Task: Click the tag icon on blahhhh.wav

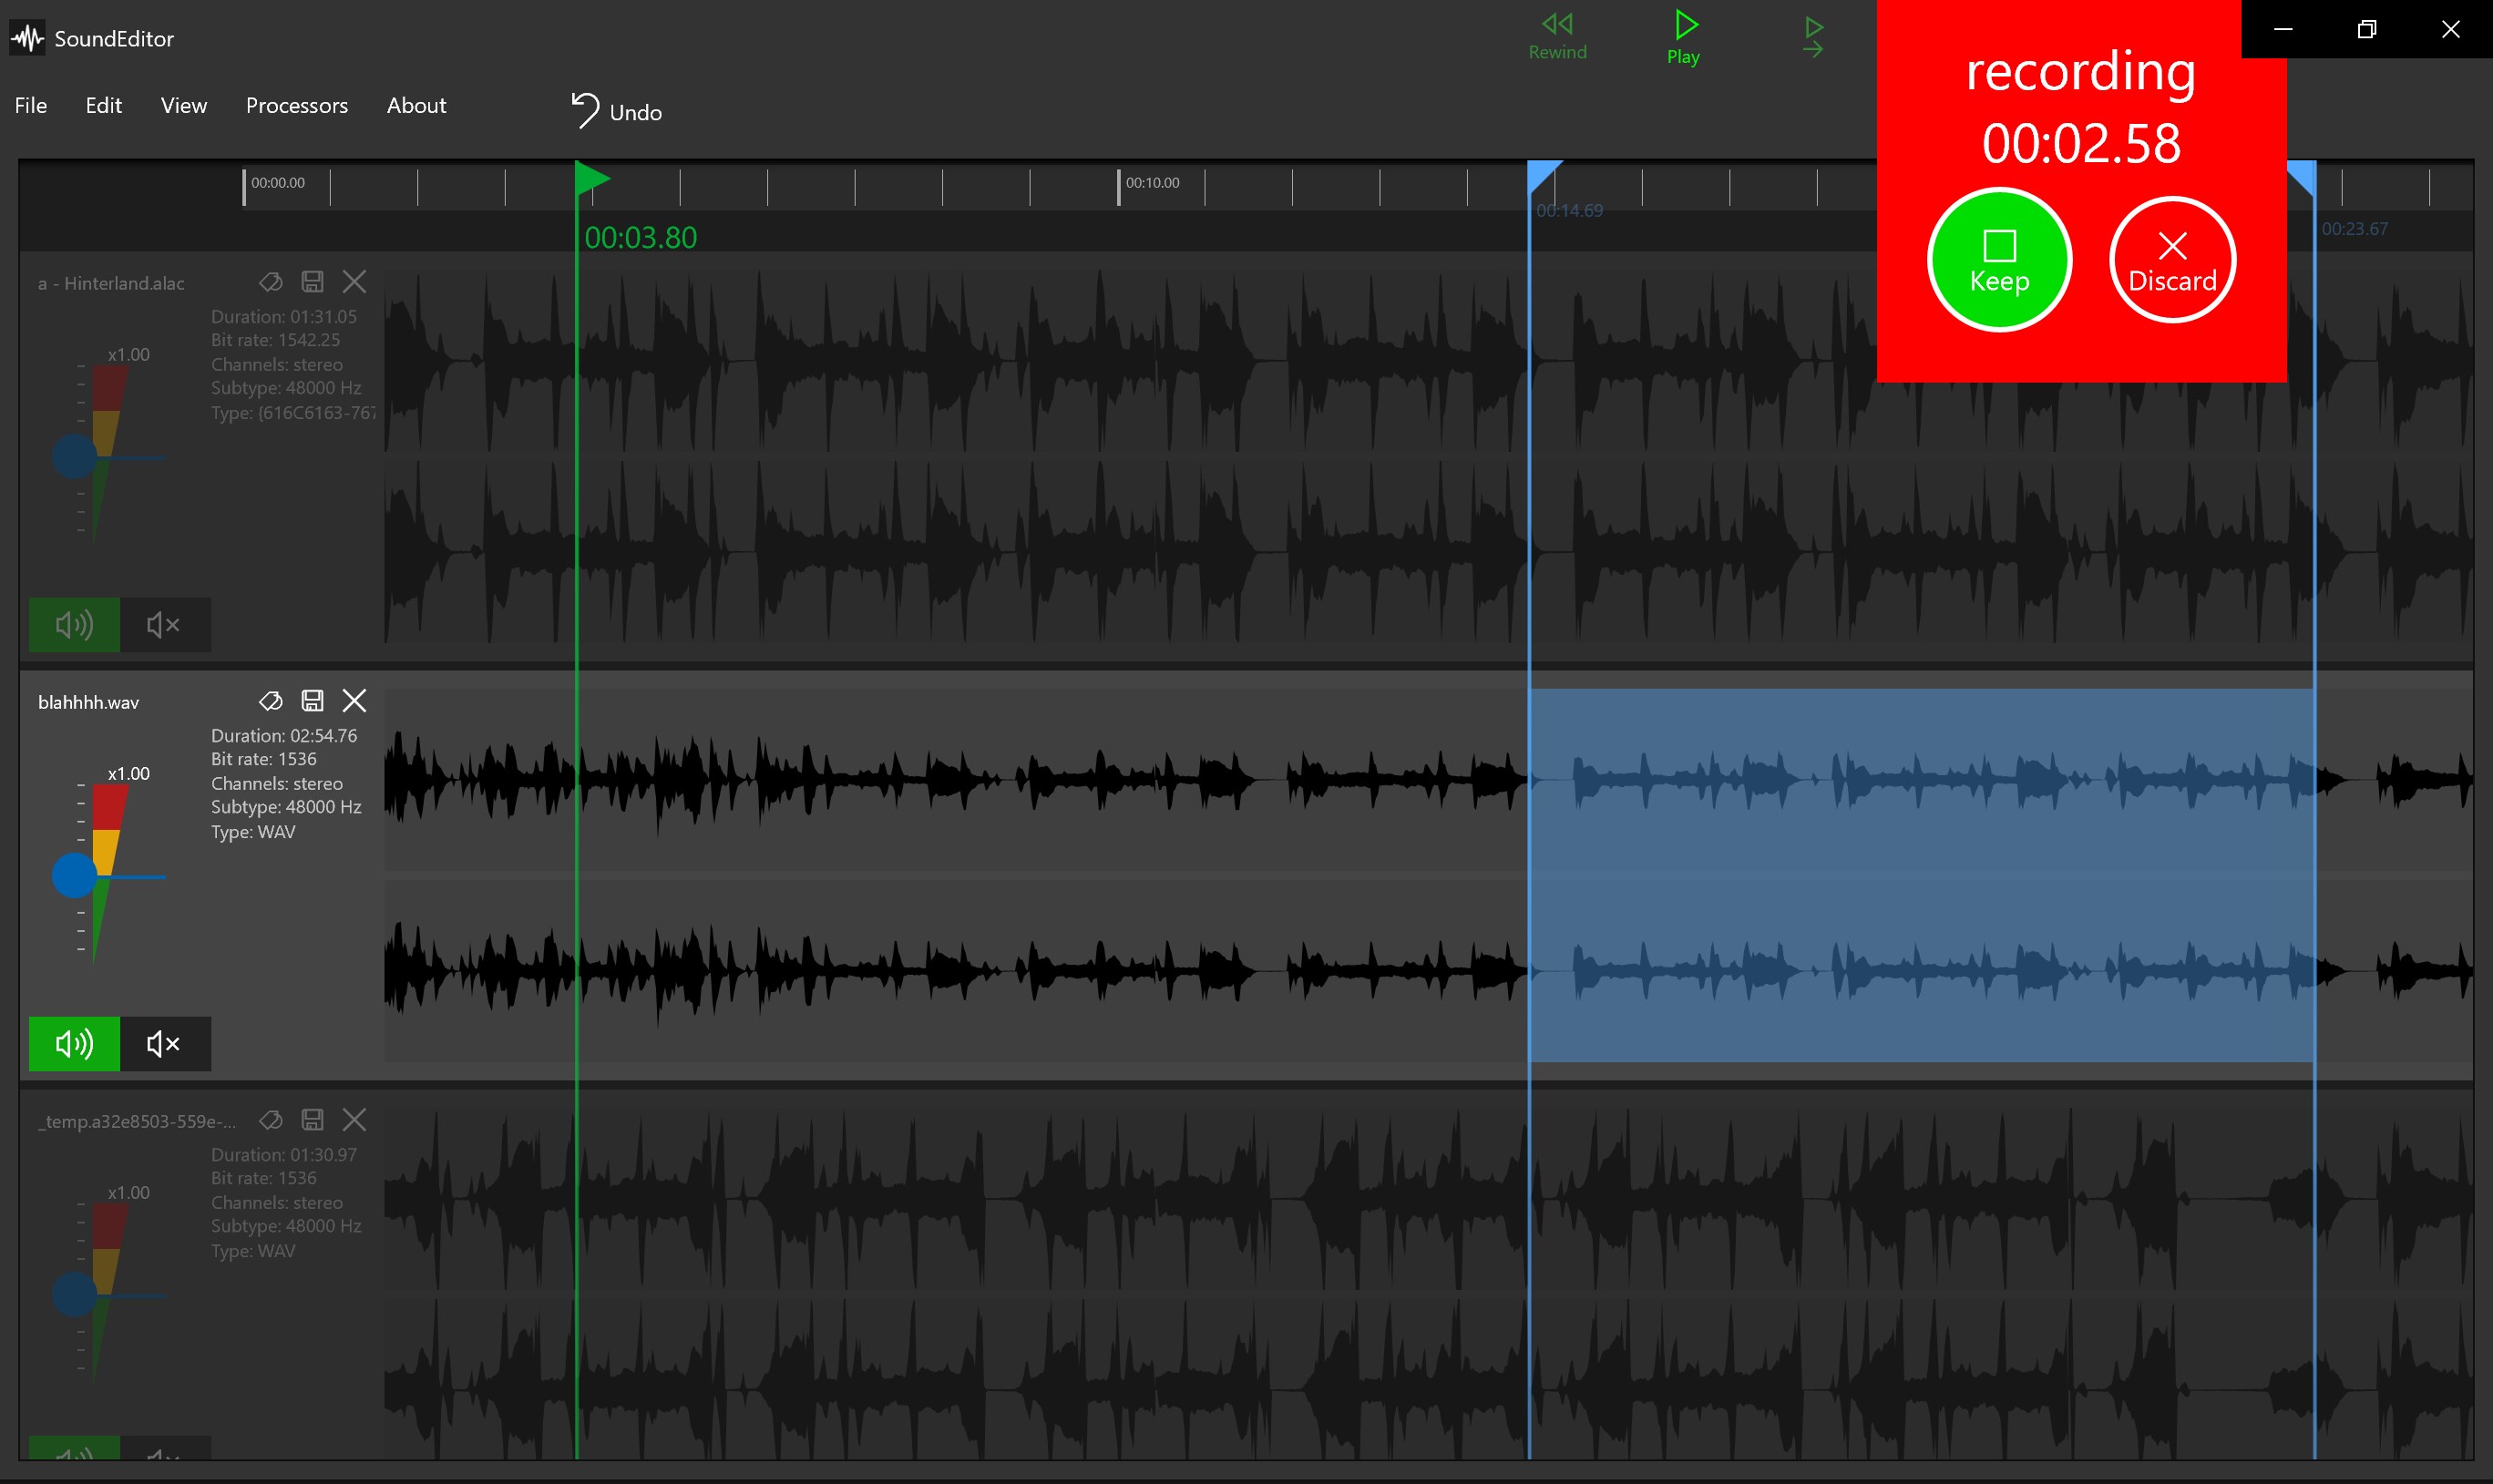Action: pyautogui.click(x=270, y=700)
